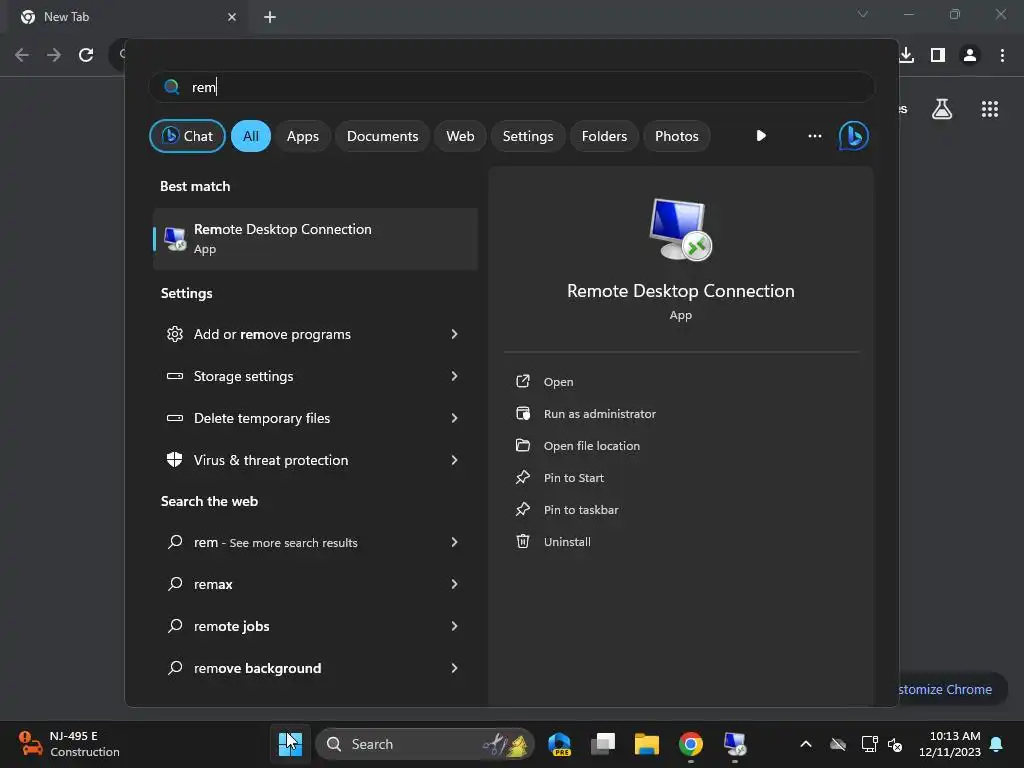Expand 'rem - See more search results' chevron

[x=455, y=542]
